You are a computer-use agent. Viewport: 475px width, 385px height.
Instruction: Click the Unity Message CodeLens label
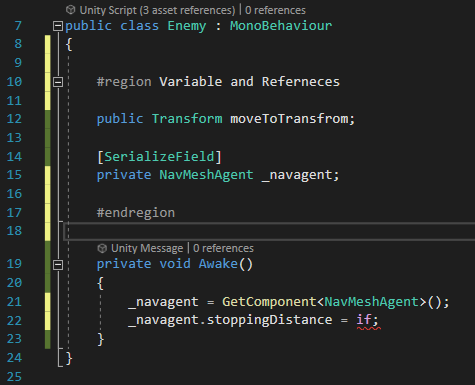coord(147,248)
